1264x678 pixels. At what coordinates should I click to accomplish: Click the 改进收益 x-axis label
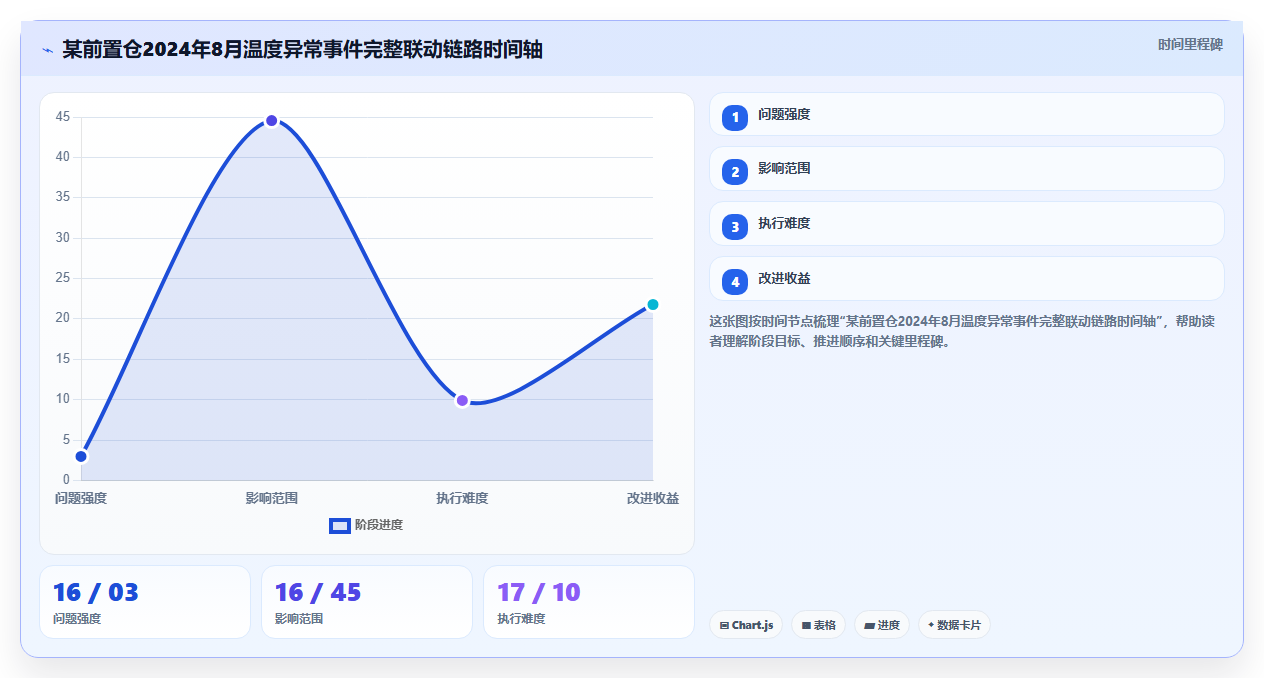pyautogui.click(x=653, y=498)
